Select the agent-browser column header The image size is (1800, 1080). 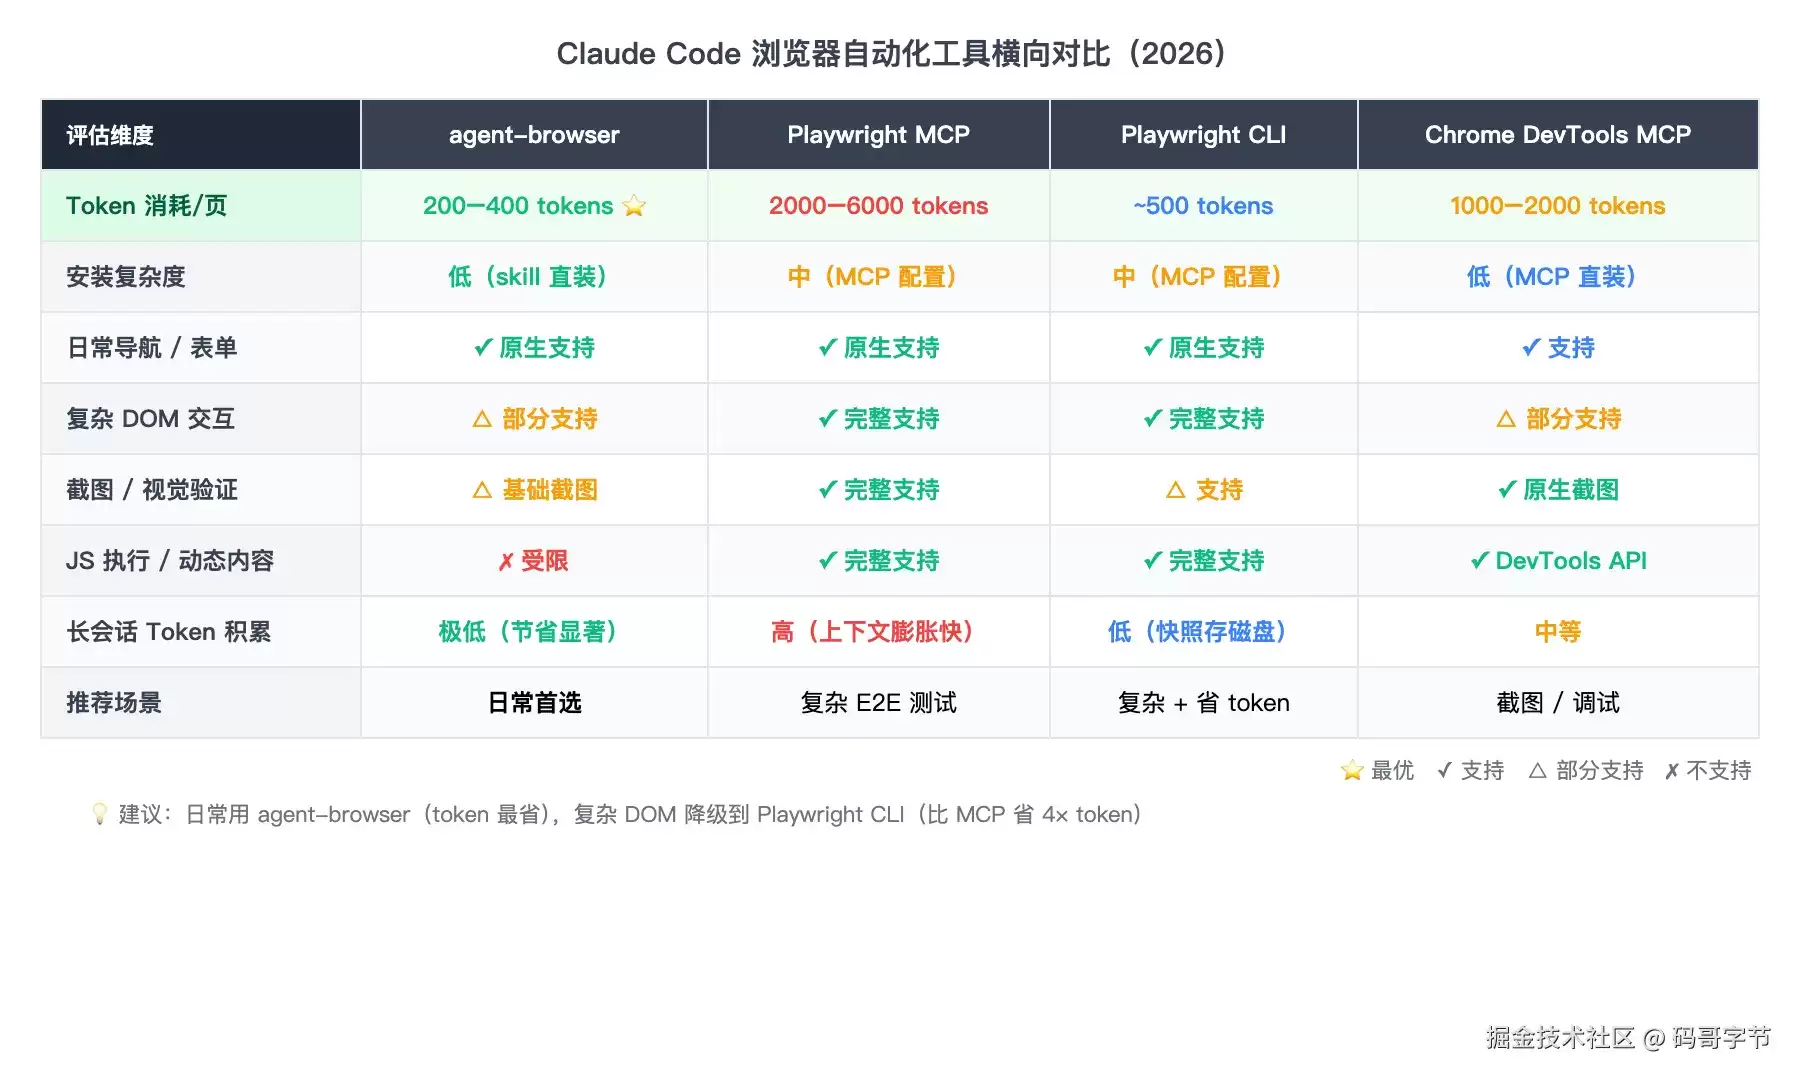tap(534, 135)
